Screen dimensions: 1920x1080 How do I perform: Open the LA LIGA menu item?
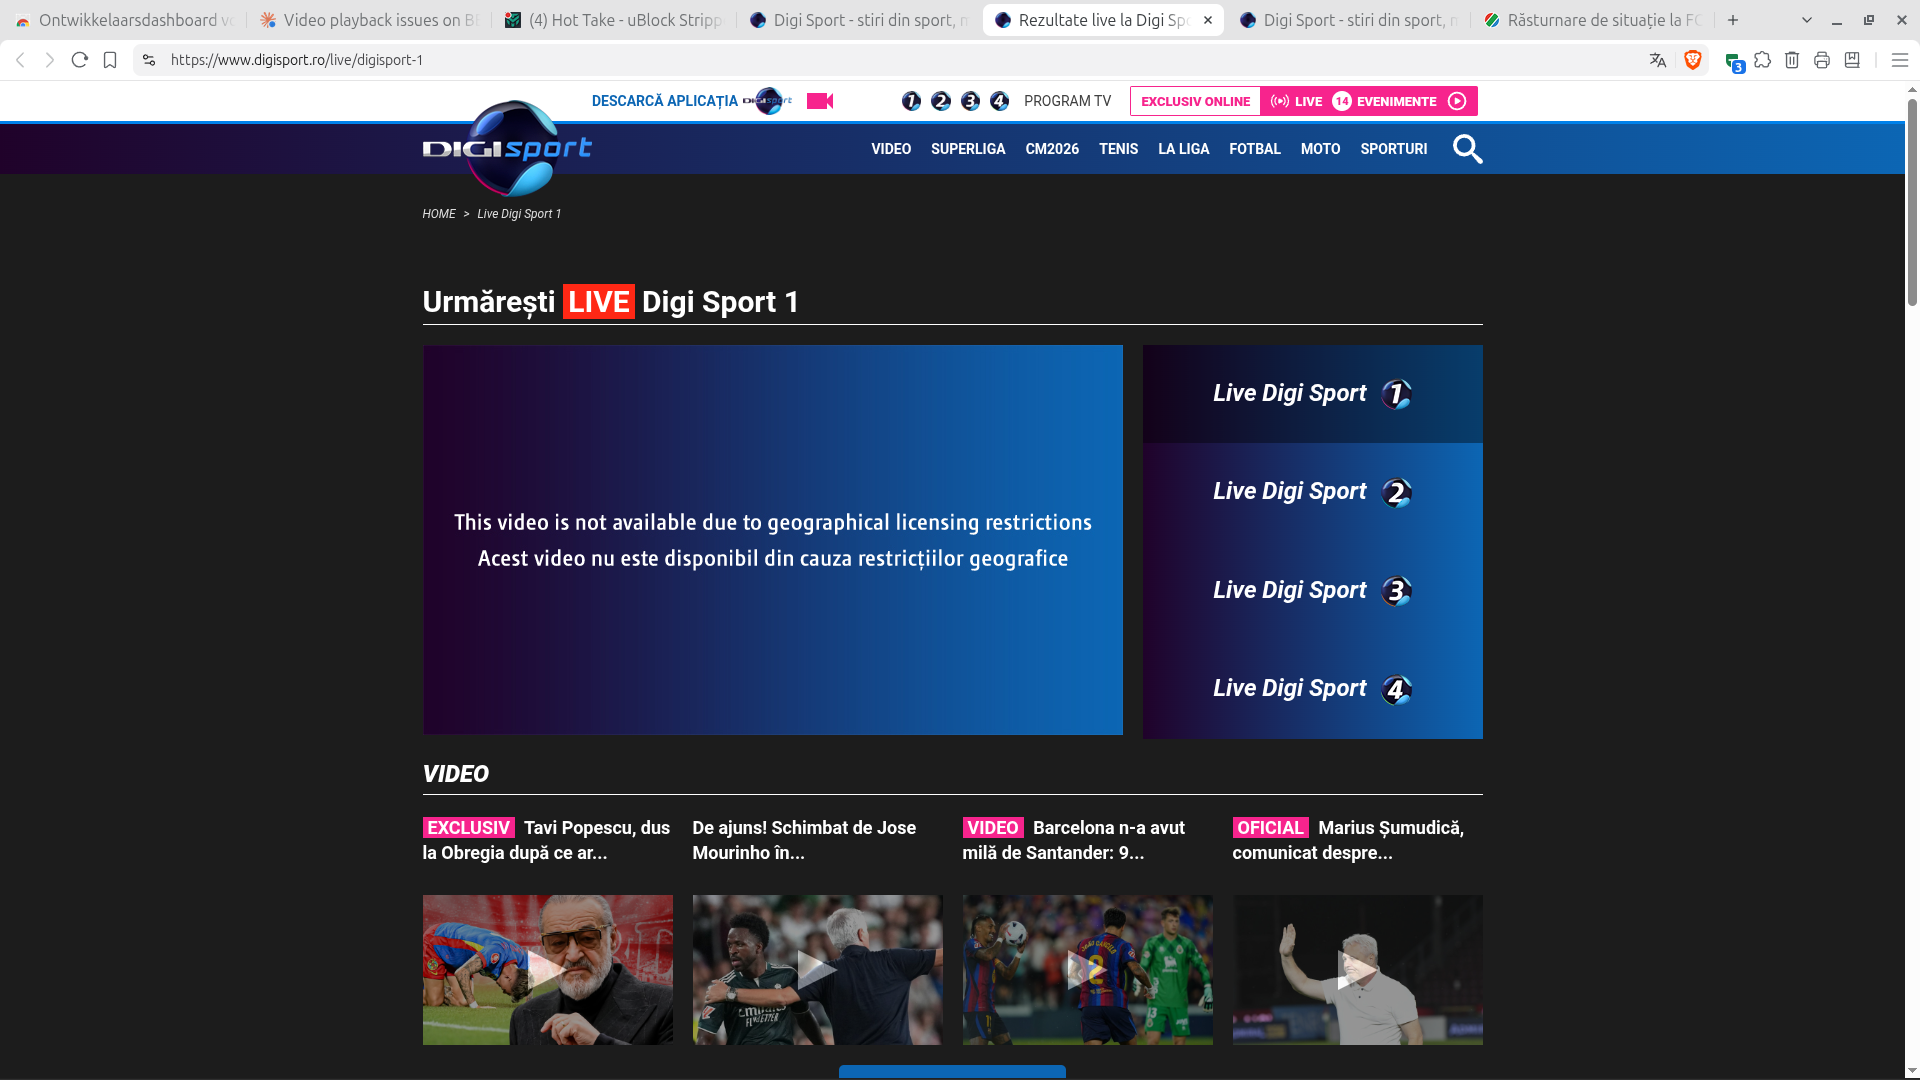tap(1184, 149)
